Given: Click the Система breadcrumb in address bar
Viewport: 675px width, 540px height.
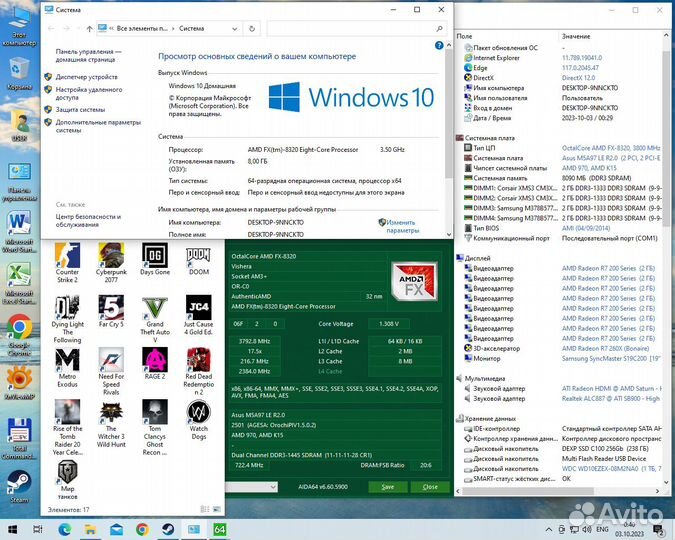Looking at the screenshot, I should point(192,28).
